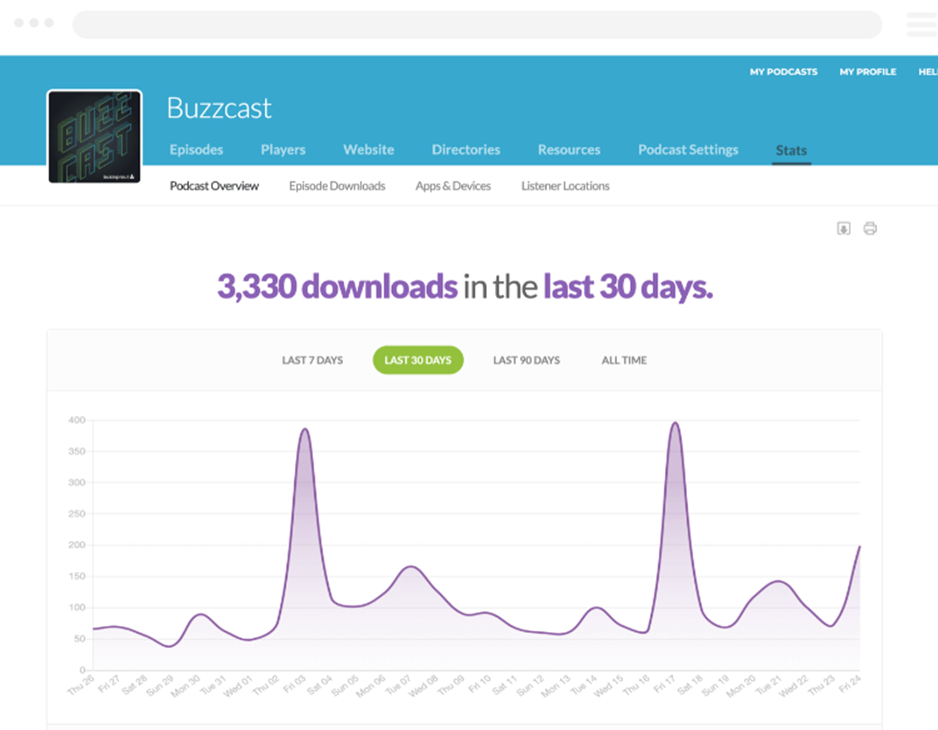This screenshot has height=730, width=938.
Task: Open Podcast Settings tab
Action: coord(688,150)
